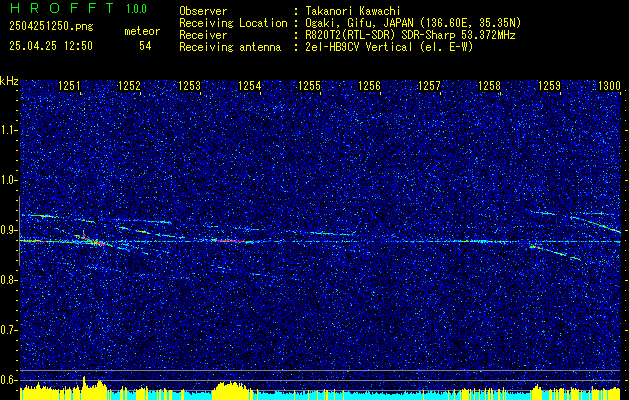
Task: Click the 1257 time marker
Action: [x=429, y=86]
